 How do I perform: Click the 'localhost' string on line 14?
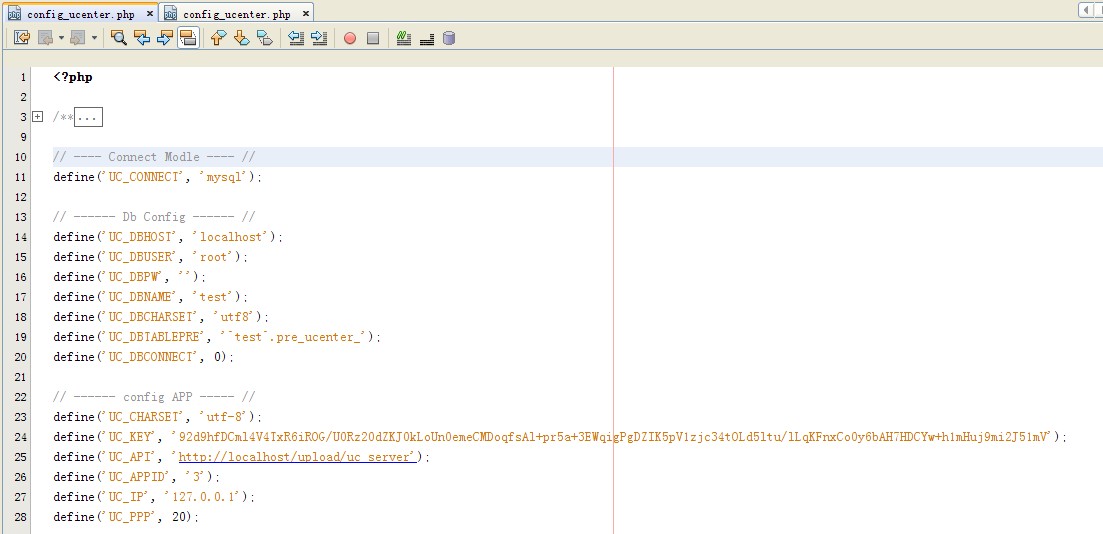[x=231, y=237]
